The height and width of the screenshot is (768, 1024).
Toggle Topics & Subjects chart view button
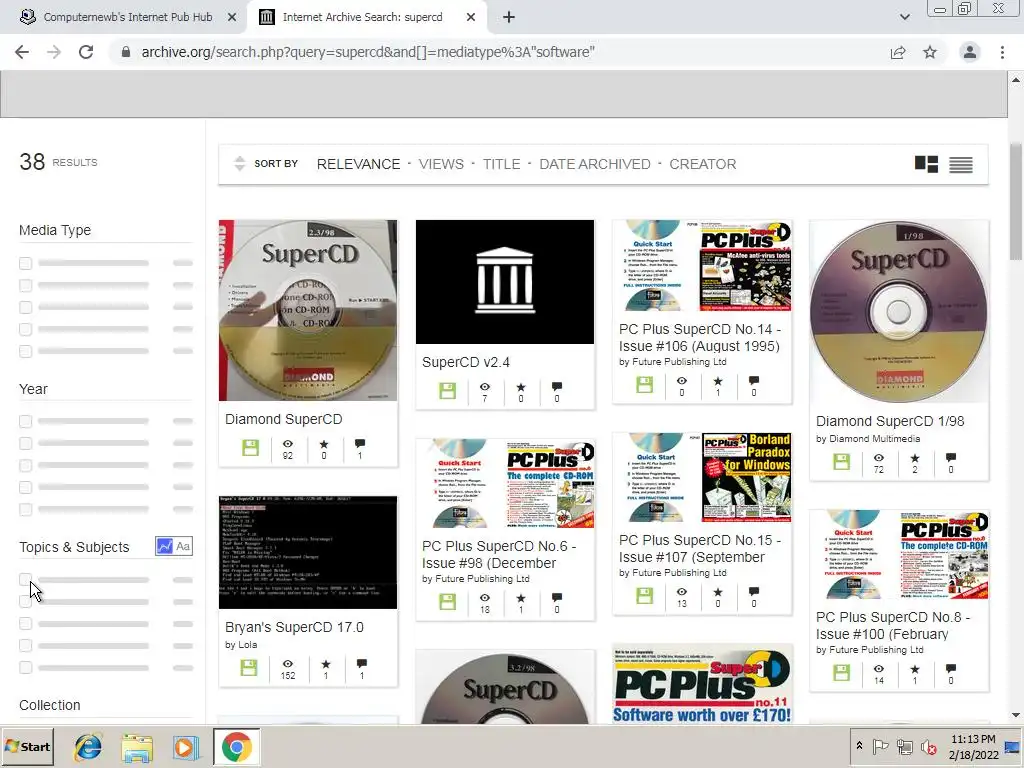tap(165, 546)
